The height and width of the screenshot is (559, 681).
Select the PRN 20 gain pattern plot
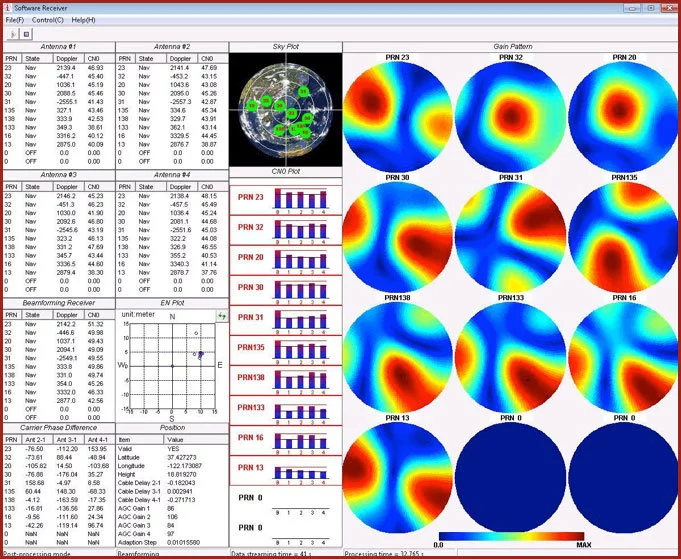(624, 117)
